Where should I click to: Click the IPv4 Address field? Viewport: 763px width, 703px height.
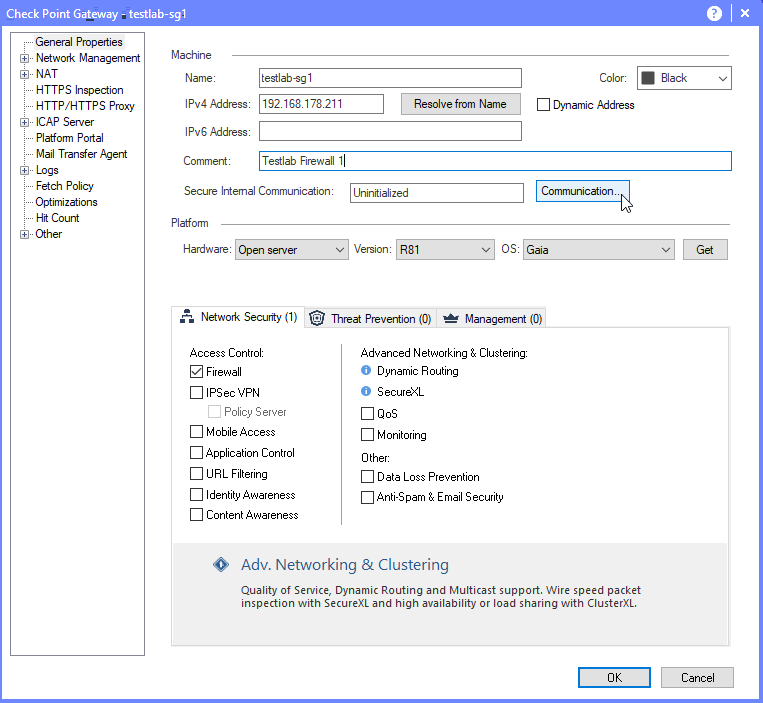tap(321, 104)
